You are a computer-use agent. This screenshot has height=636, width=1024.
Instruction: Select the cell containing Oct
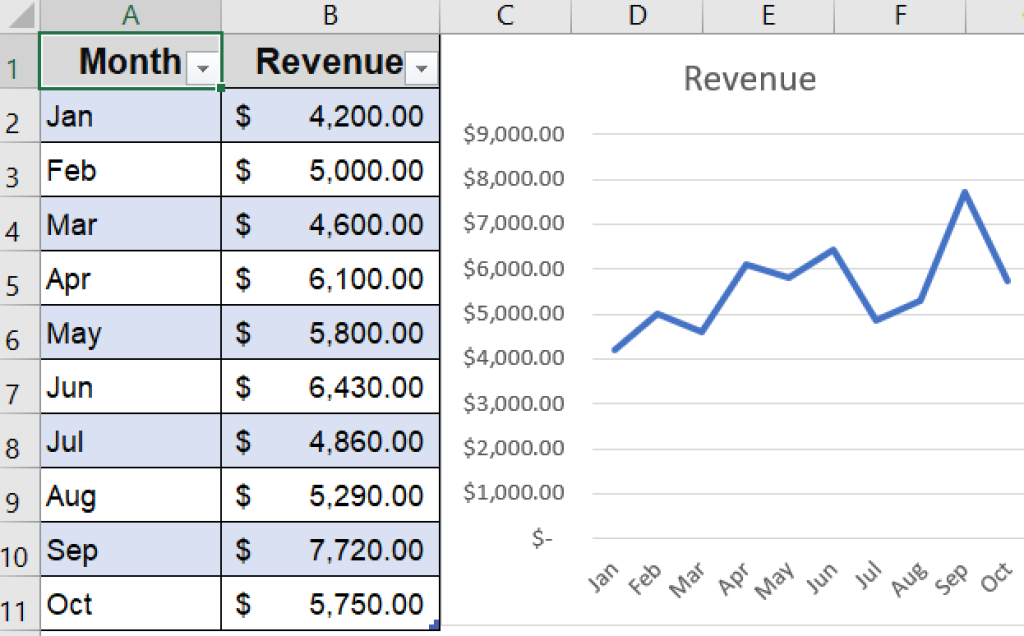[130, 603]
